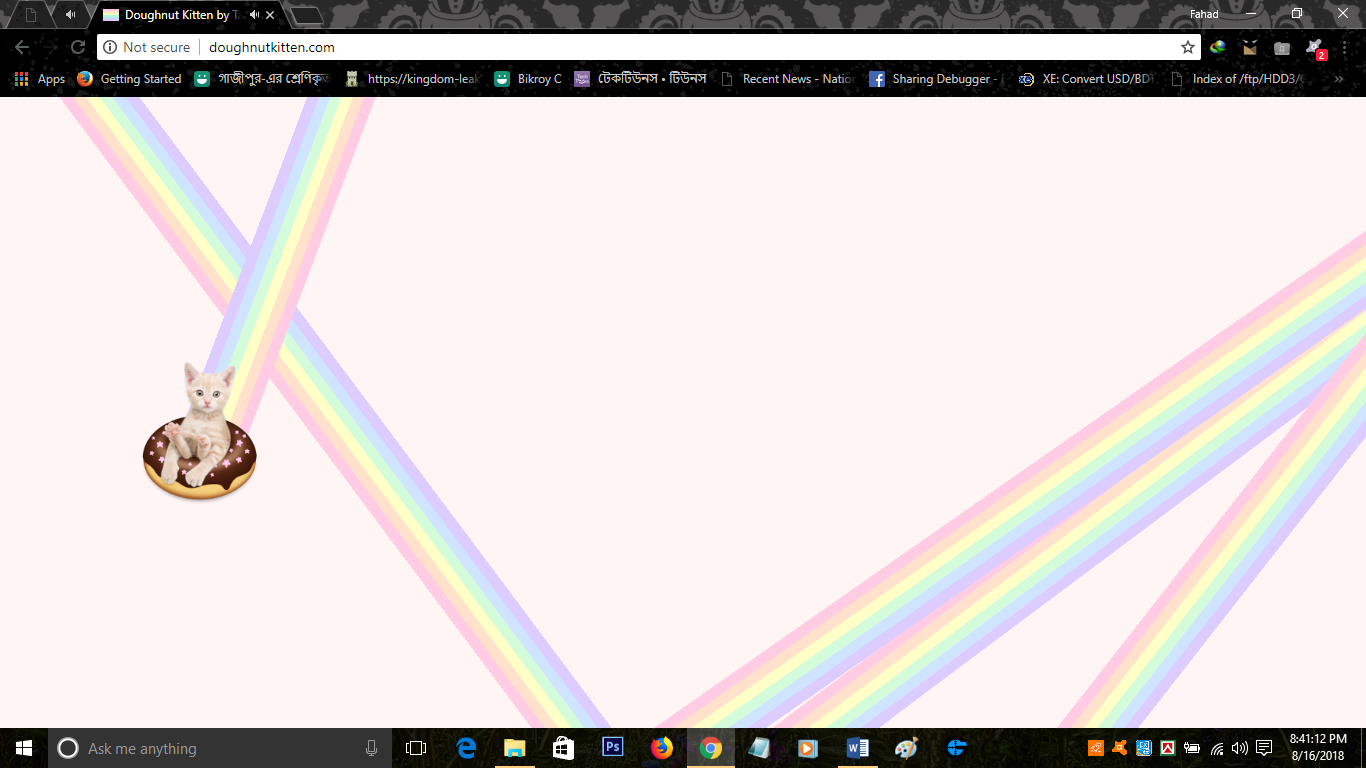Open the Bikroy bookmark

click(528, 79)
